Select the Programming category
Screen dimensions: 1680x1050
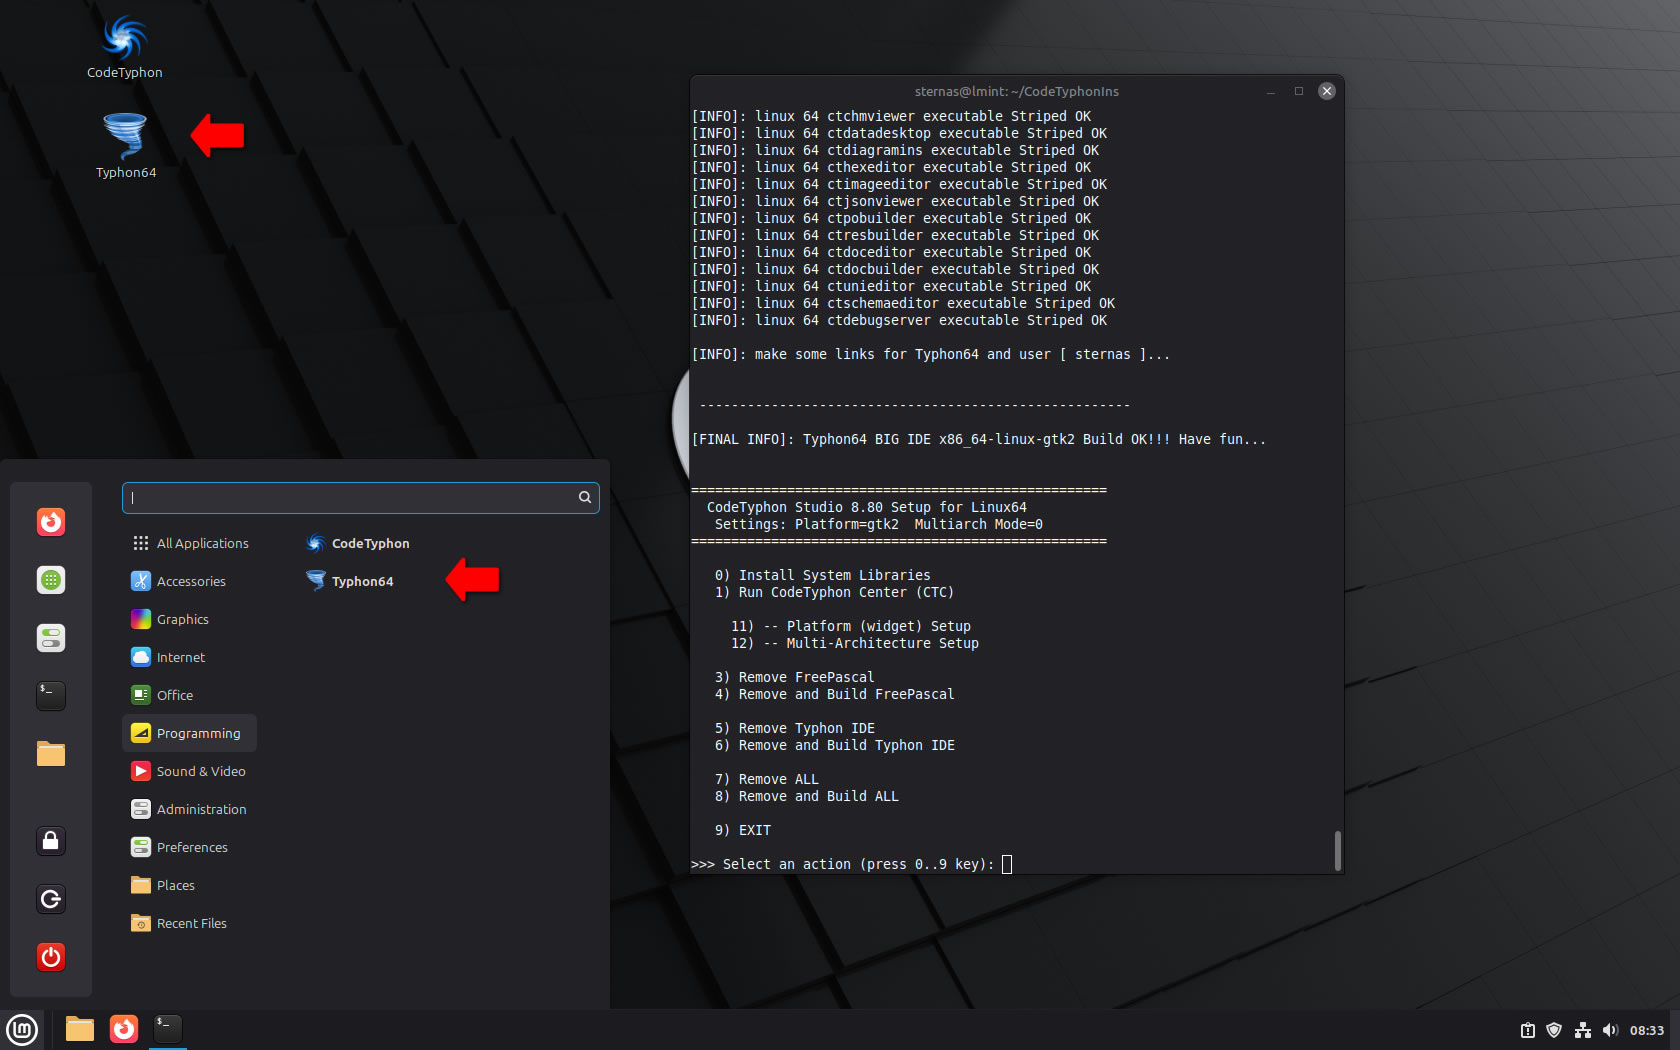click(x=190, y=733)
